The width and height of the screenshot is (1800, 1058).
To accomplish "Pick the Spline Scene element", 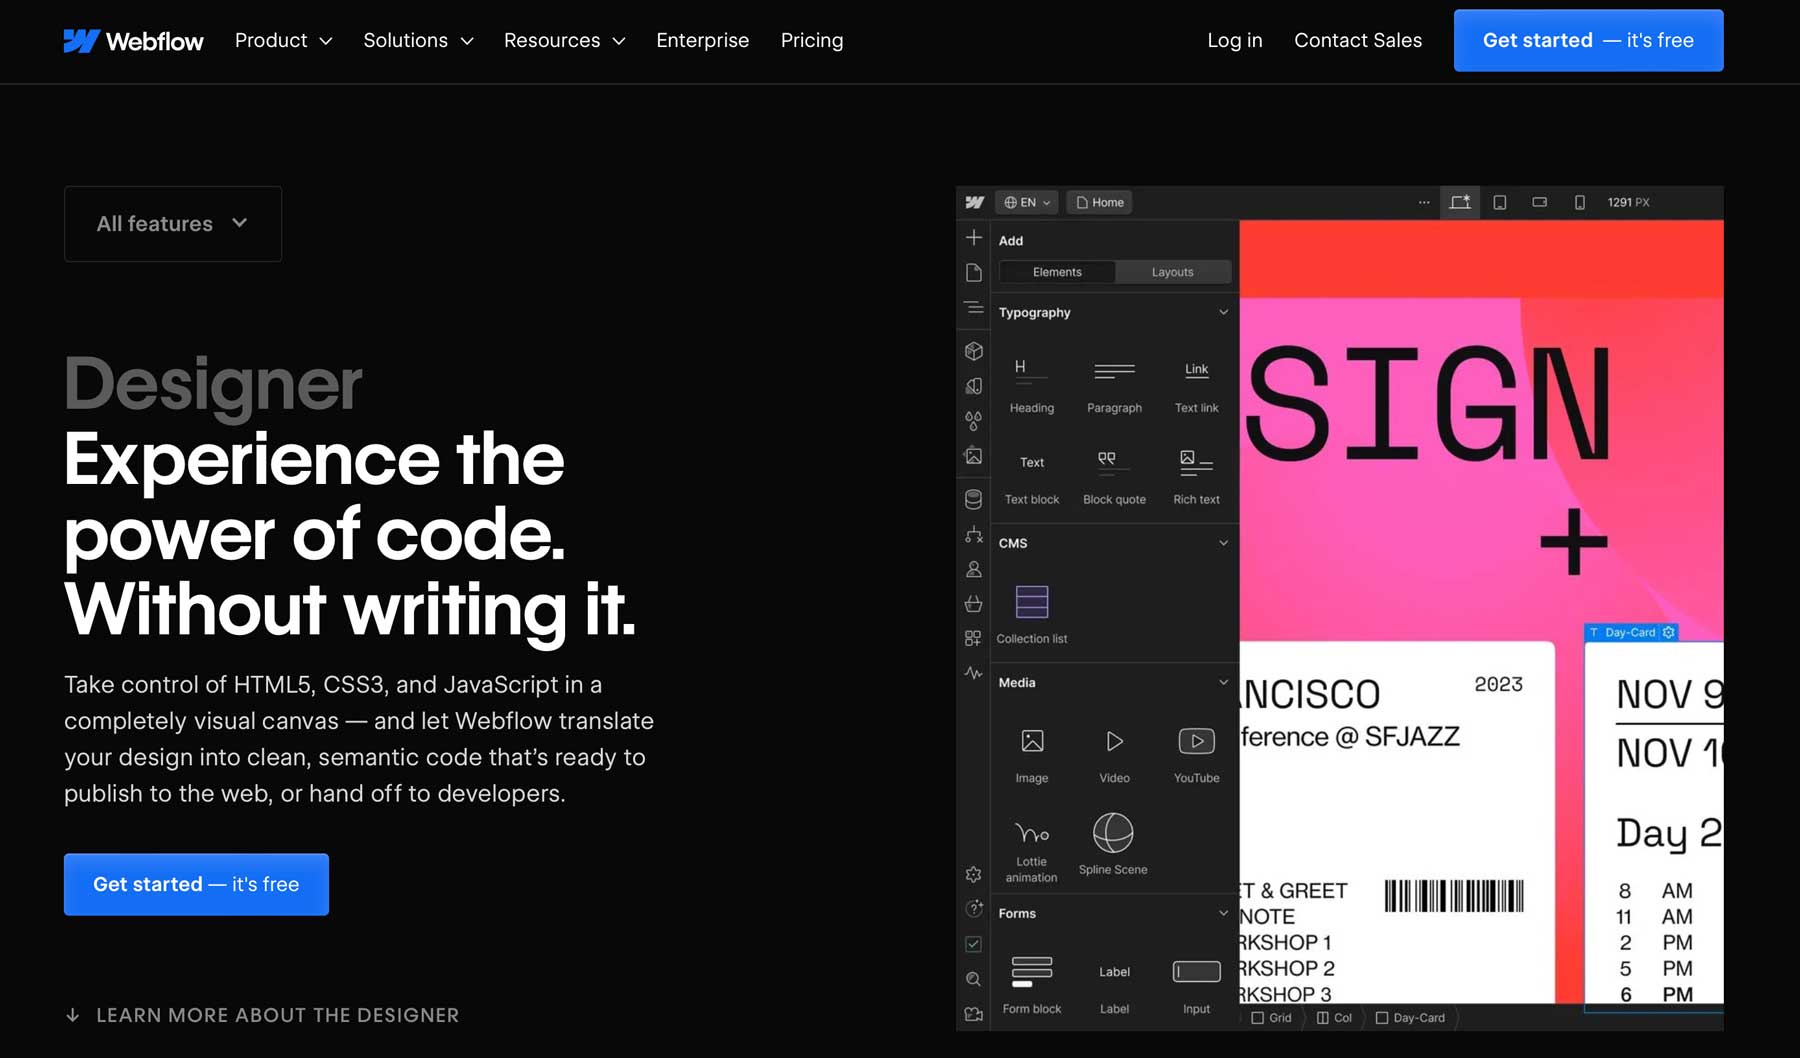I will (x=1113, y=834).
